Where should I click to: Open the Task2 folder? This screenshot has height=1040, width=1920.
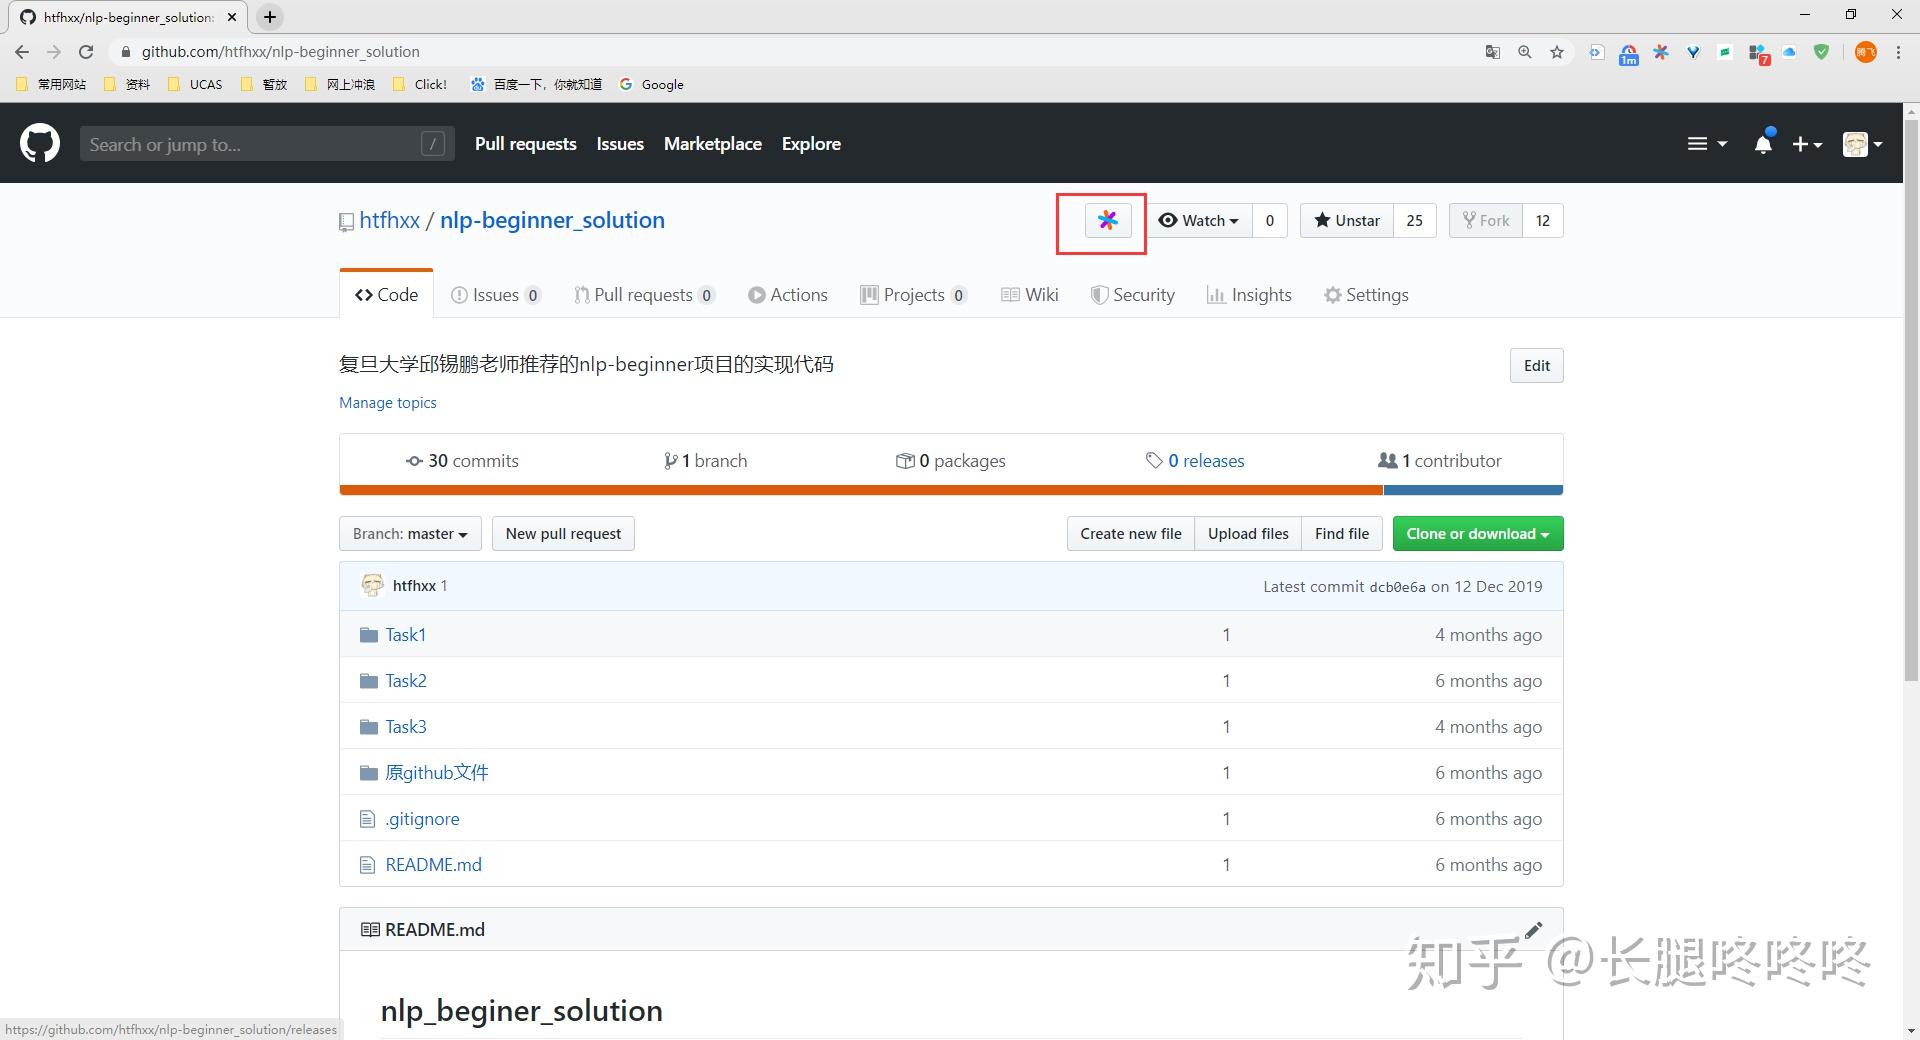coord(406,680)
